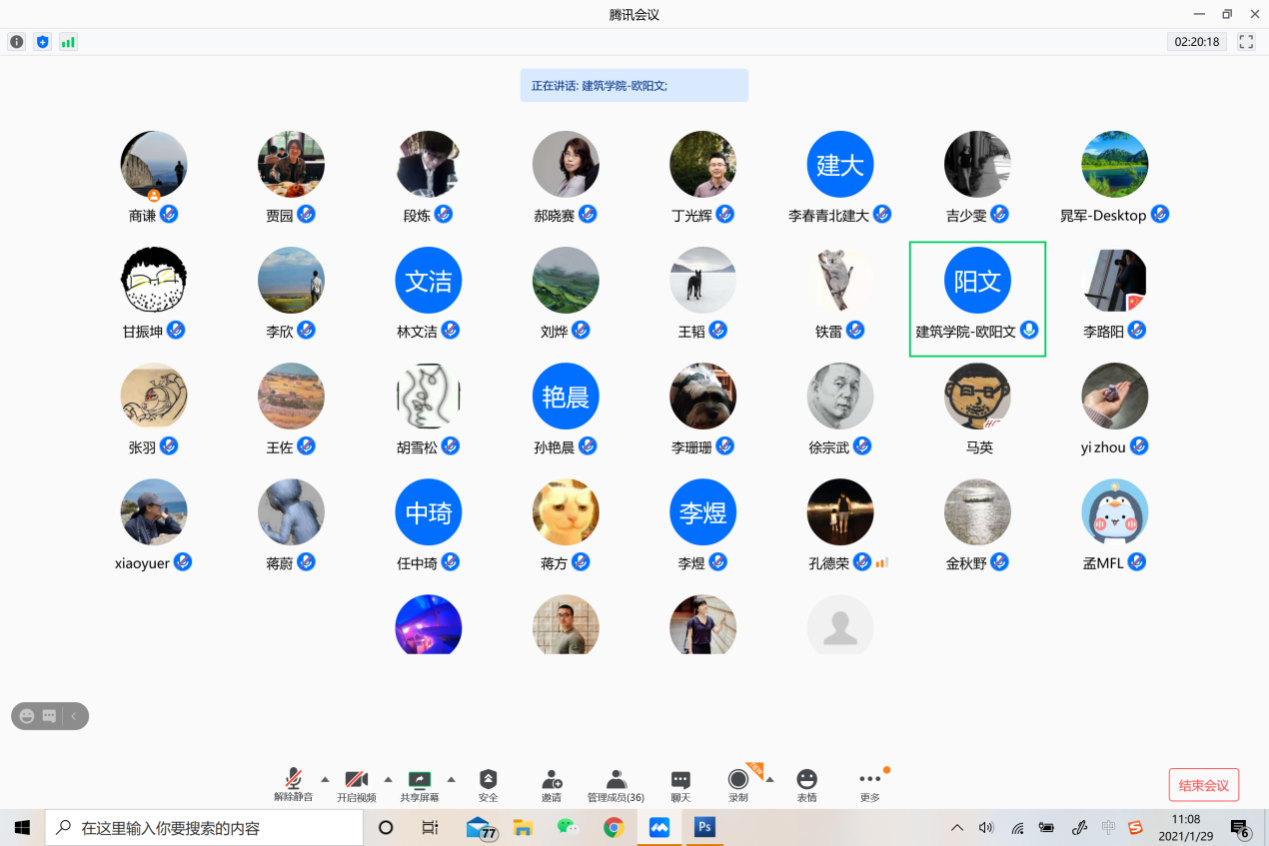Screen dimensions: 1269x846
Task: Expand the video options arrow beside 开启视频
Action: [x=388, y=779]
